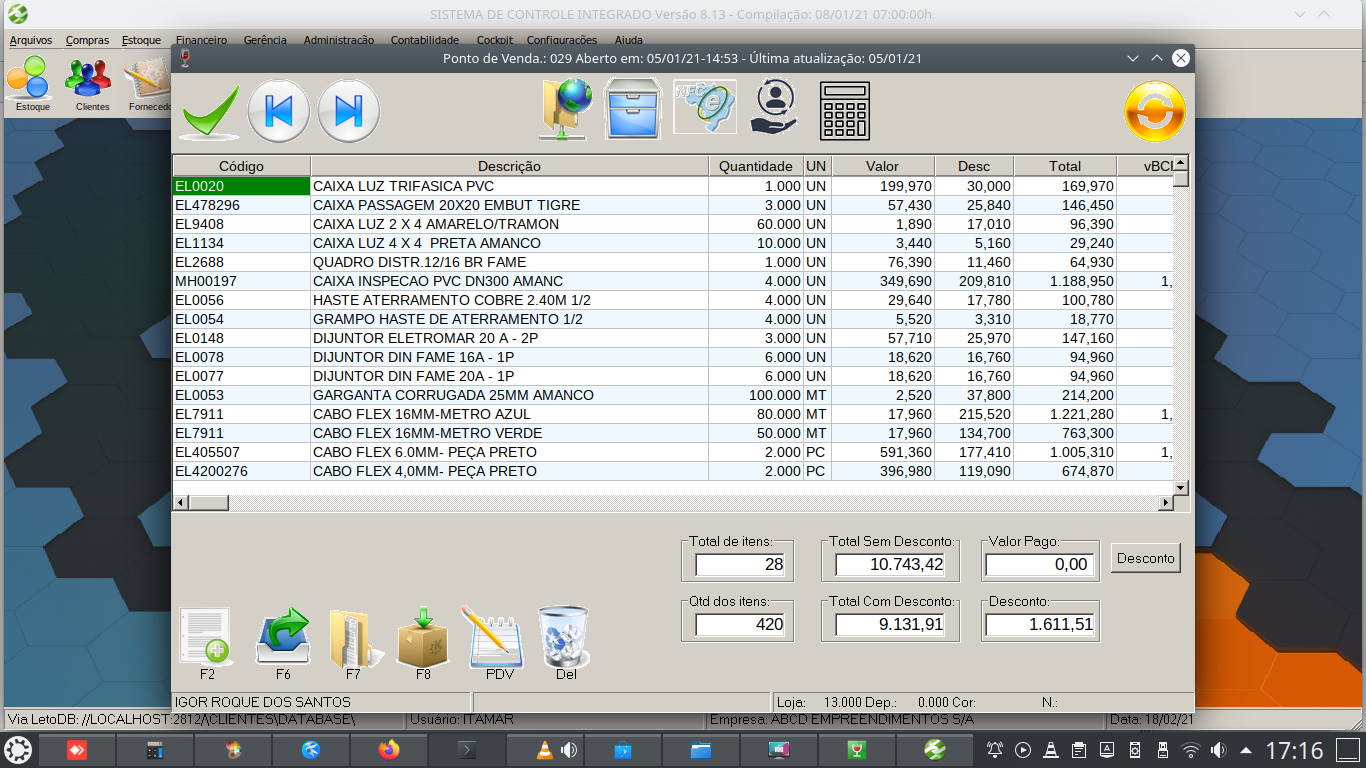Open the Financeiro menu
Viewport: 1366px width, 768px height.
201,40
